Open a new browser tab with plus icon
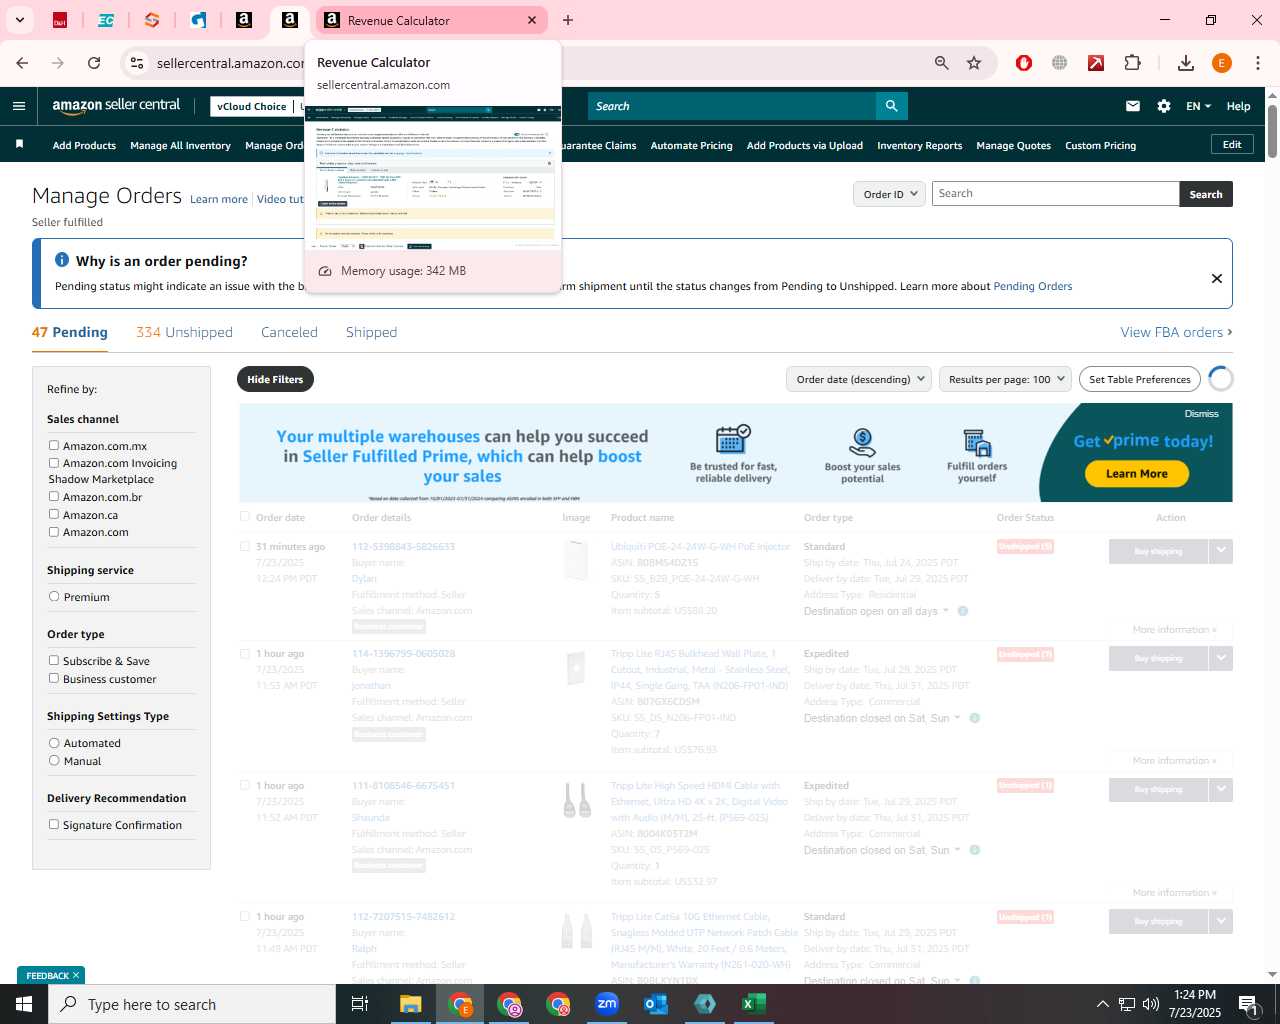 pyautogui.click(x=568, y=20)
